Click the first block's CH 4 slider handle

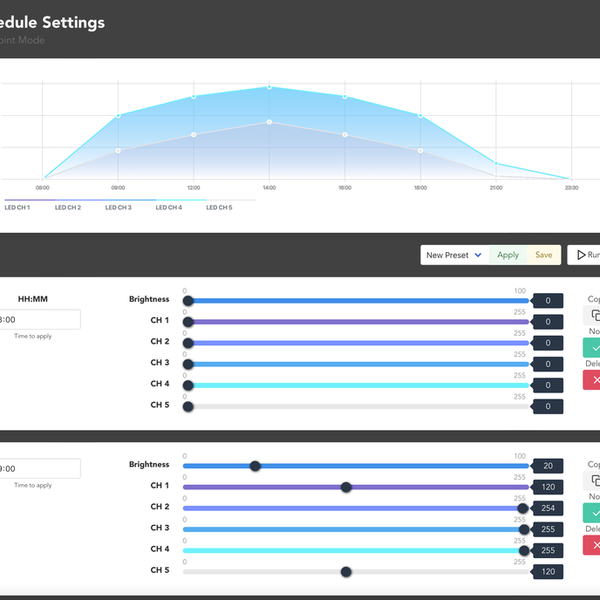click(188, 385)
